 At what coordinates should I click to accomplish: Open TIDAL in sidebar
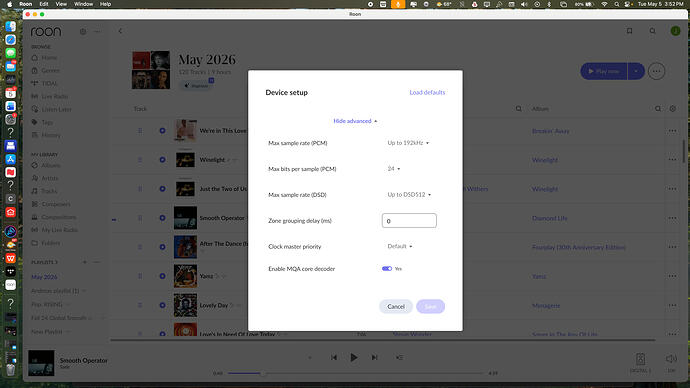[49, 83]
